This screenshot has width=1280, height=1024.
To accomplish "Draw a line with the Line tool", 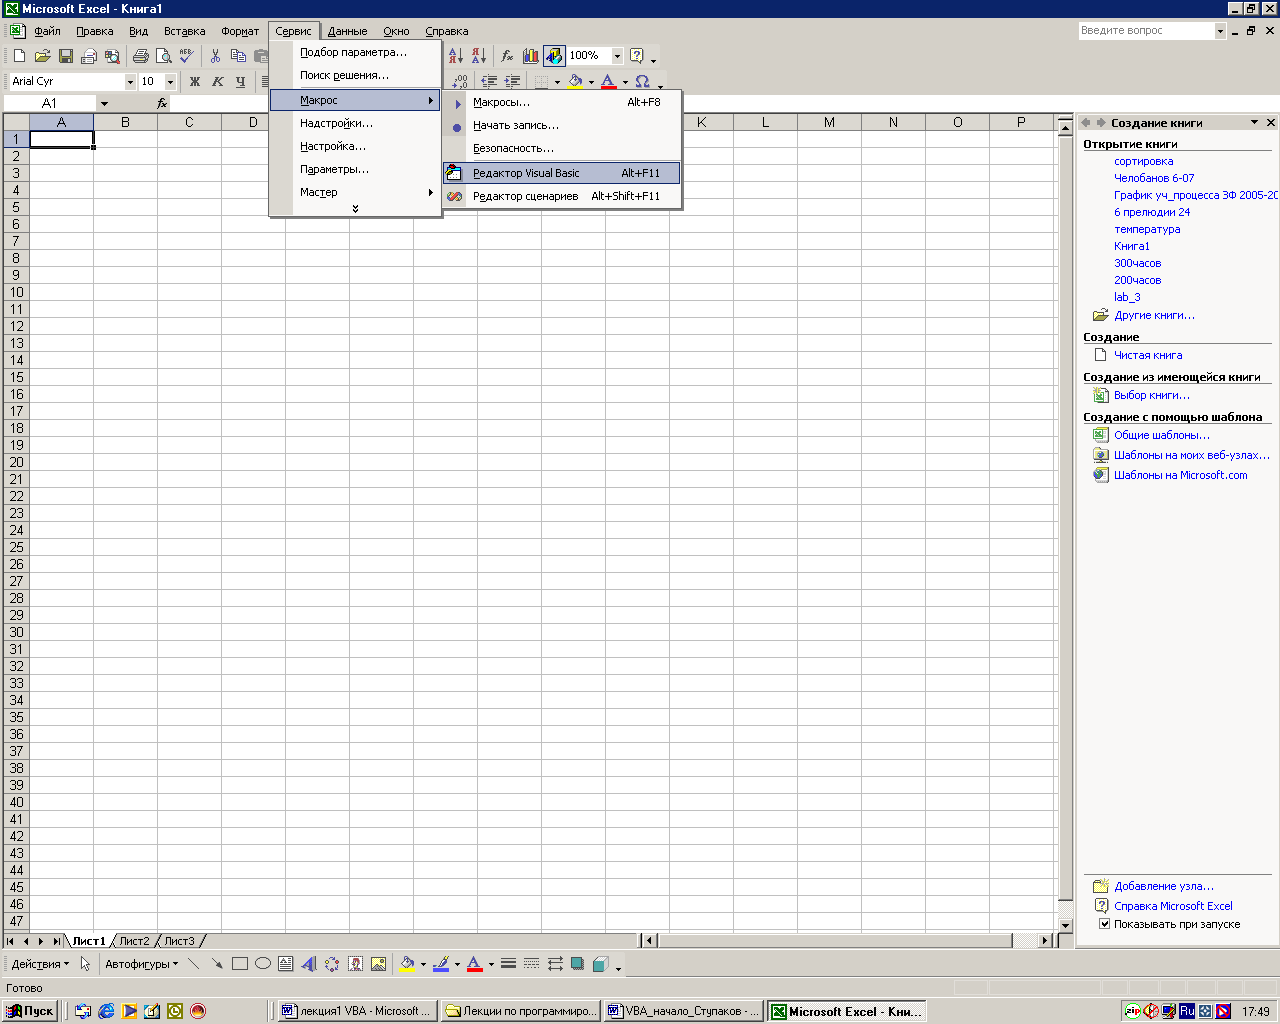I will (x=193, y=964).
